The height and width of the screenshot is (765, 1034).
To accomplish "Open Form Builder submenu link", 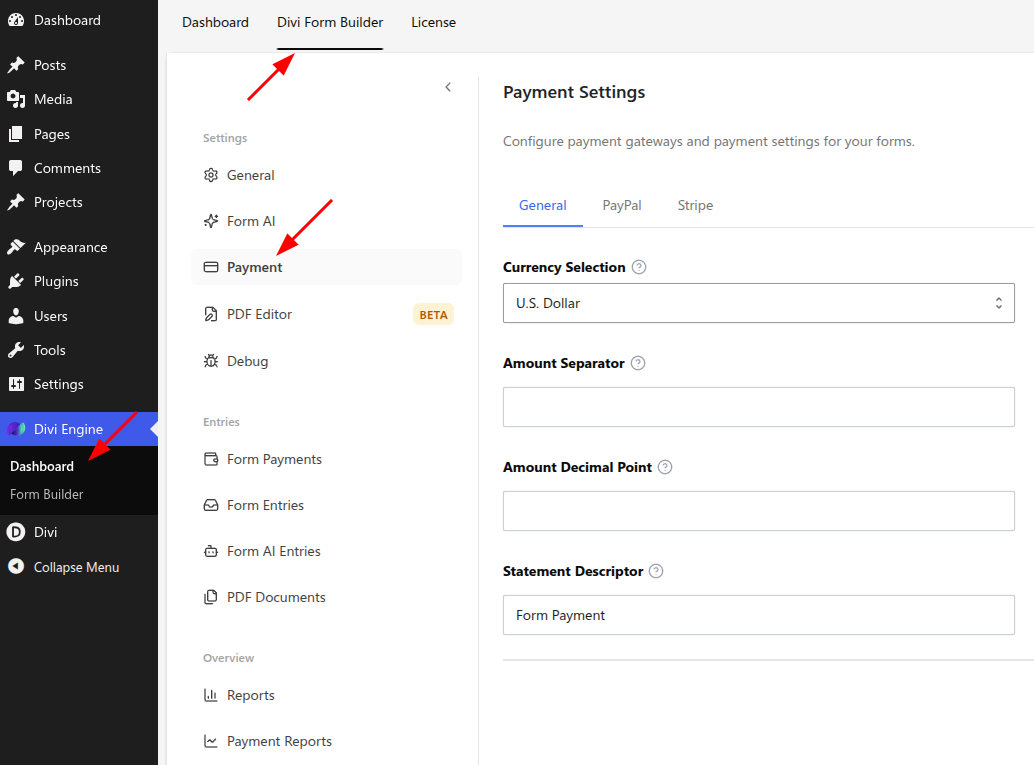I will tap(47, 494).
